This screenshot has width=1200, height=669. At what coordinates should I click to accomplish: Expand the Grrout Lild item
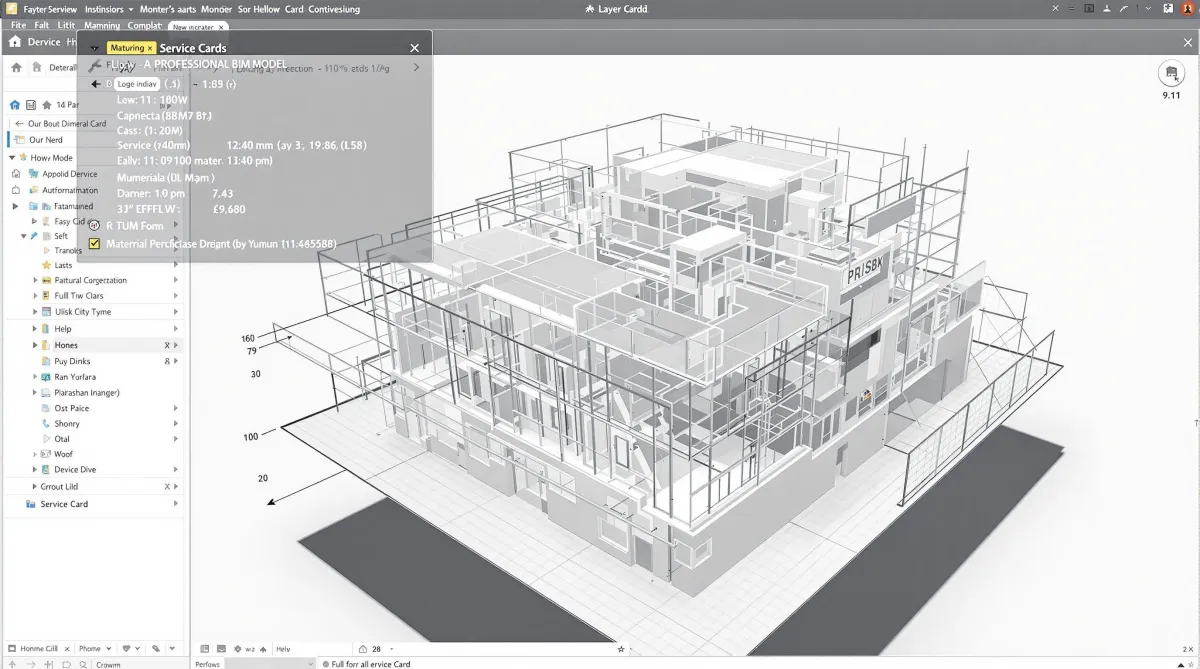34,486
